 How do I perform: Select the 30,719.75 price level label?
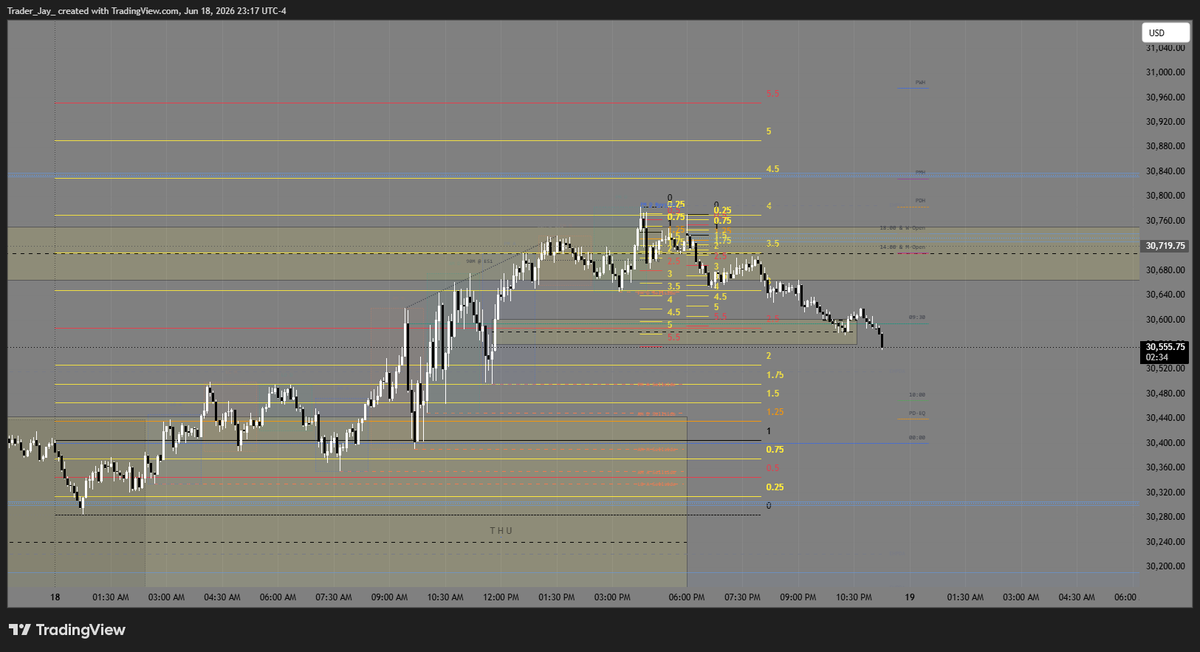[1166, 245]
